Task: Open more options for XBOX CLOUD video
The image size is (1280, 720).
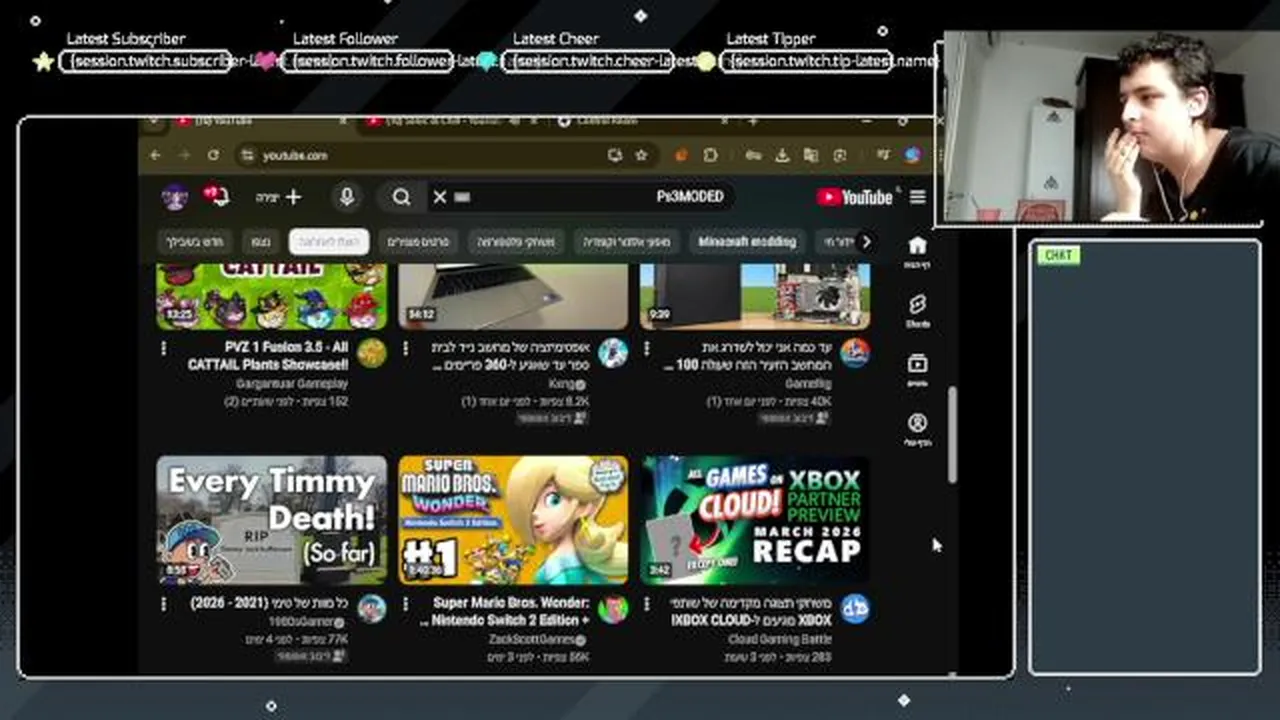Action: coord(647,604)
